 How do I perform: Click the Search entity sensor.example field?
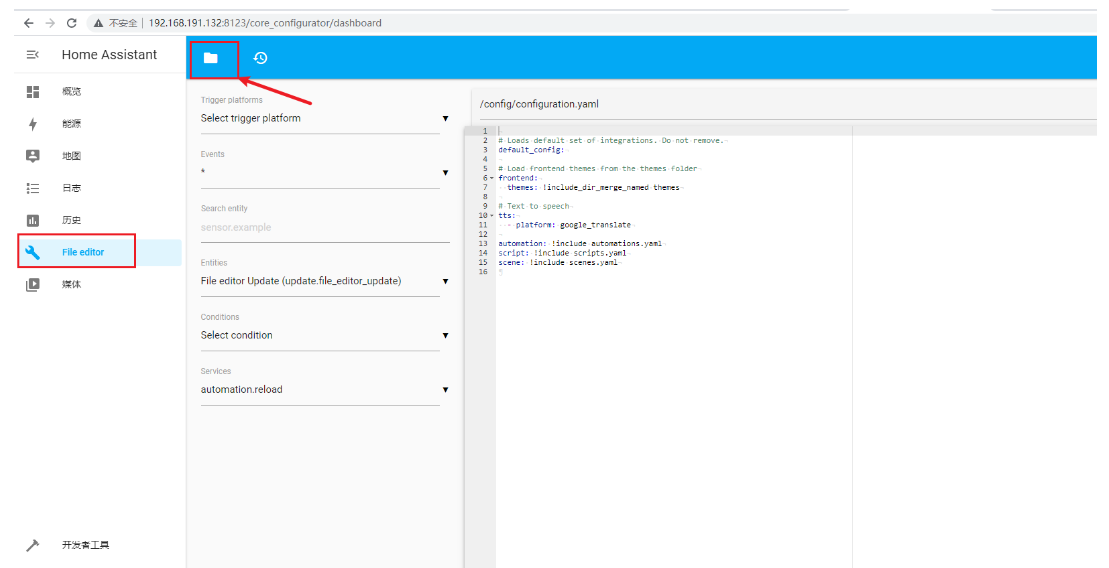325,228
